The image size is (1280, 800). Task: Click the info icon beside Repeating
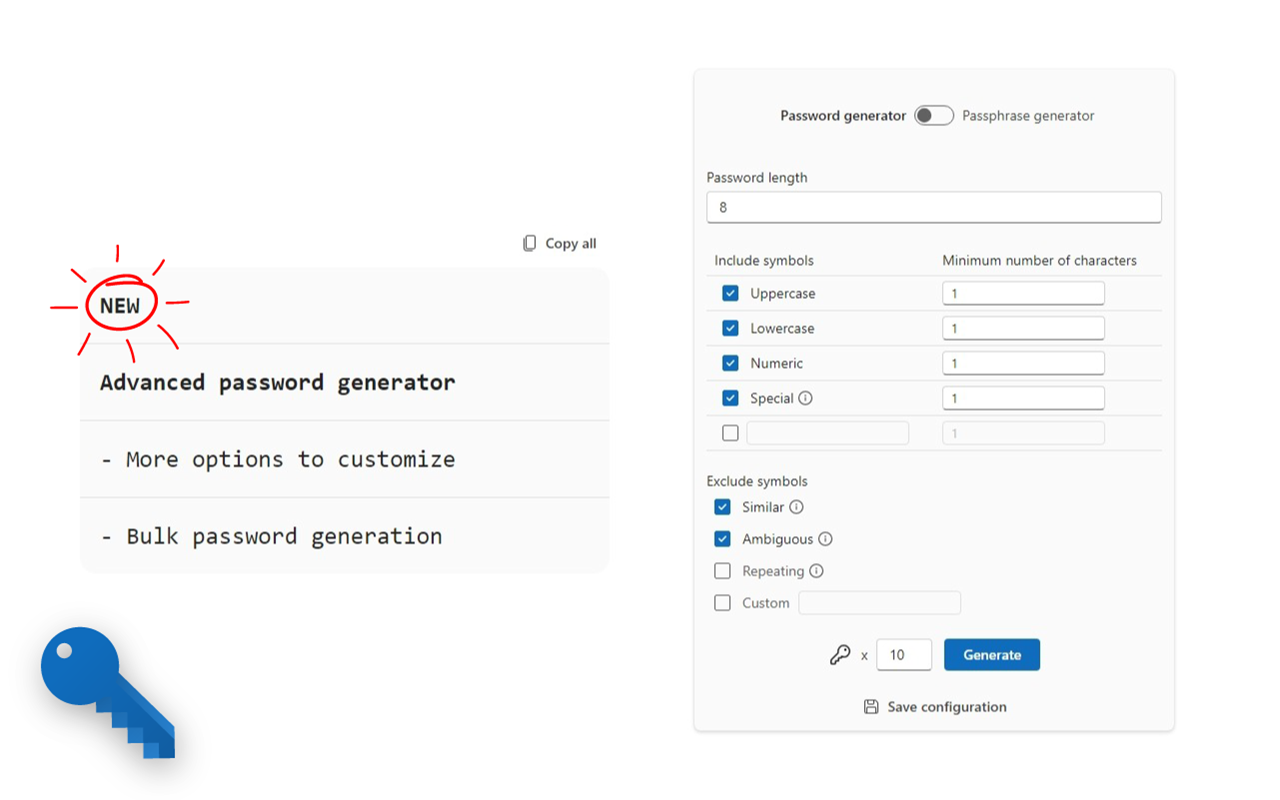pos(816,571)
